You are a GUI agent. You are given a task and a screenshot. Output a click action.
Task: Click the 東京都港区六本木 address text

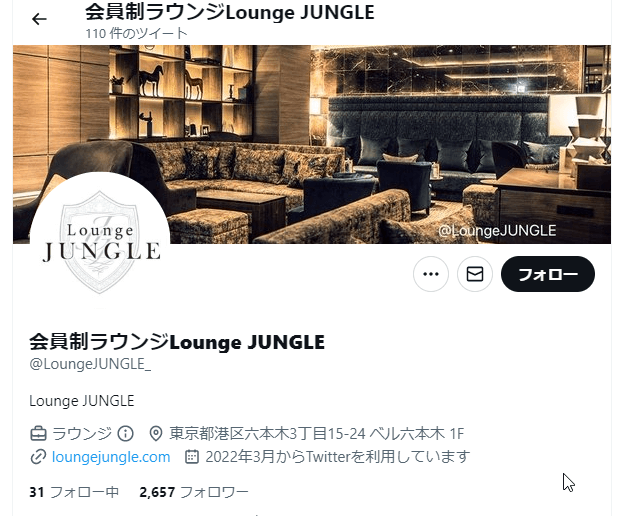[317, 434]
